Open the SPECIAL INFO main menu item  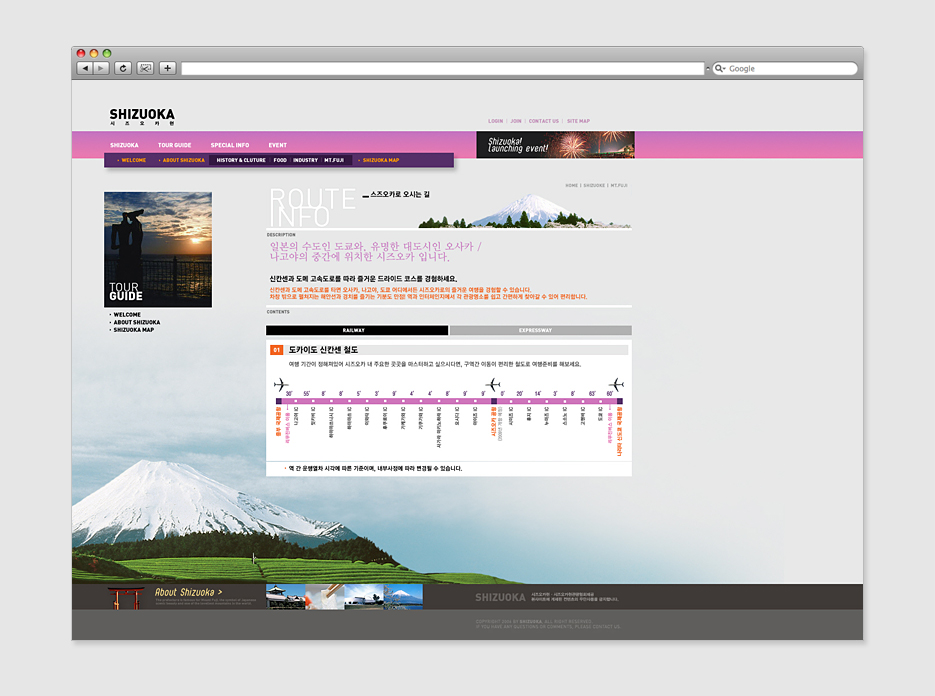pos(230,145)
